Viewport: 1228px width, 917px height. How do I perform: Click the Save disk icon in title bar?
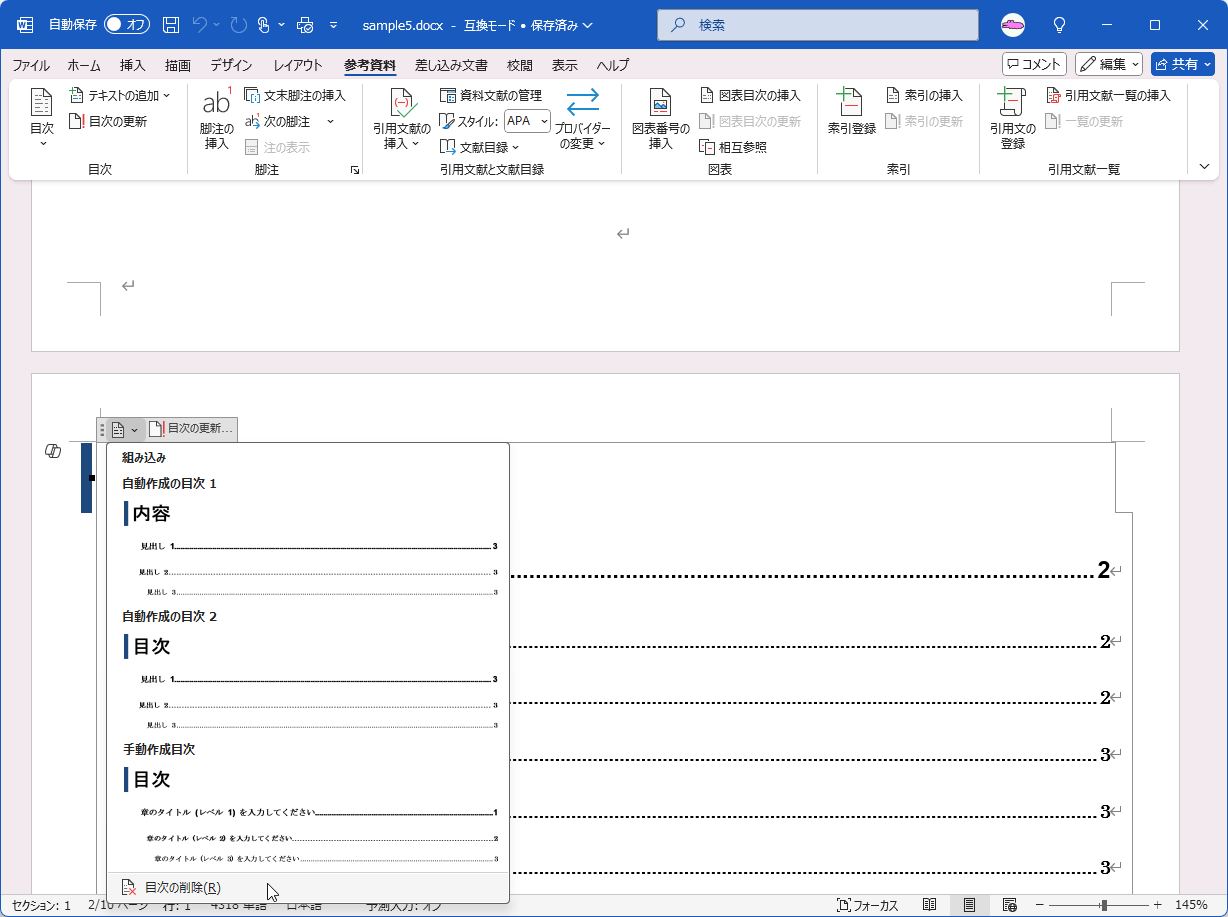click(x=171, y=24)
